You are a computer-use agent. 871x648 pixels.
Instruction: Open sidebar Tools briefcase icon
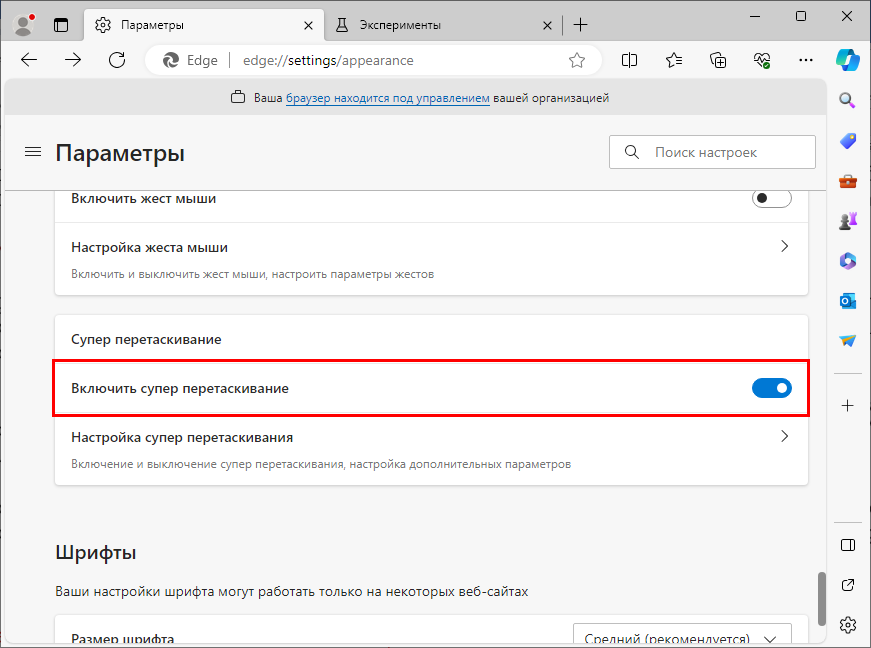pos(848,182)
